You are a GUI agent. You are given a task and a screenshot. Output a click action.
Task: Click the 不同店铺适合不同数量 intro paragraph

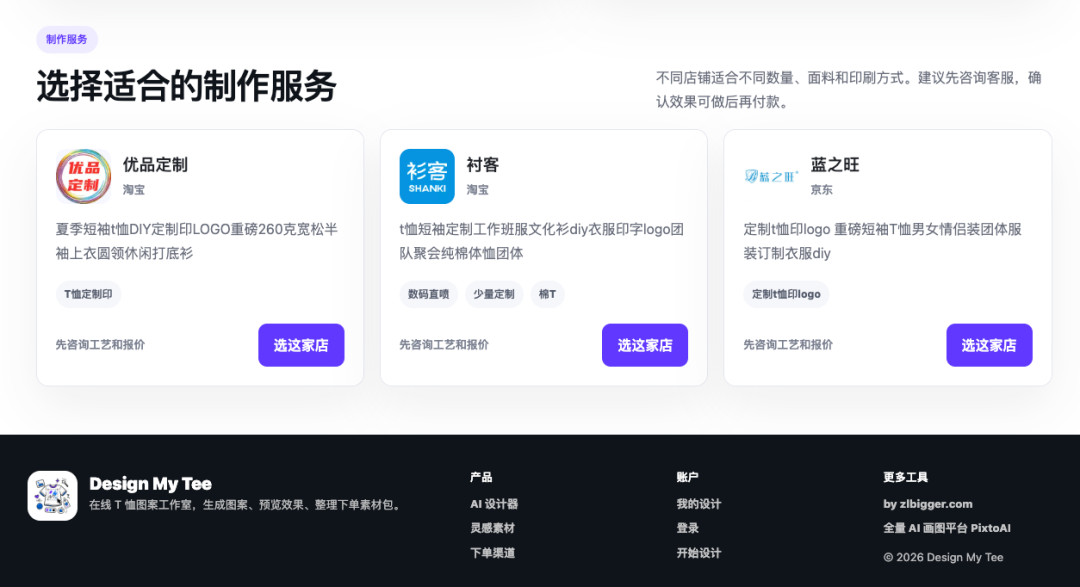[849, 90]
